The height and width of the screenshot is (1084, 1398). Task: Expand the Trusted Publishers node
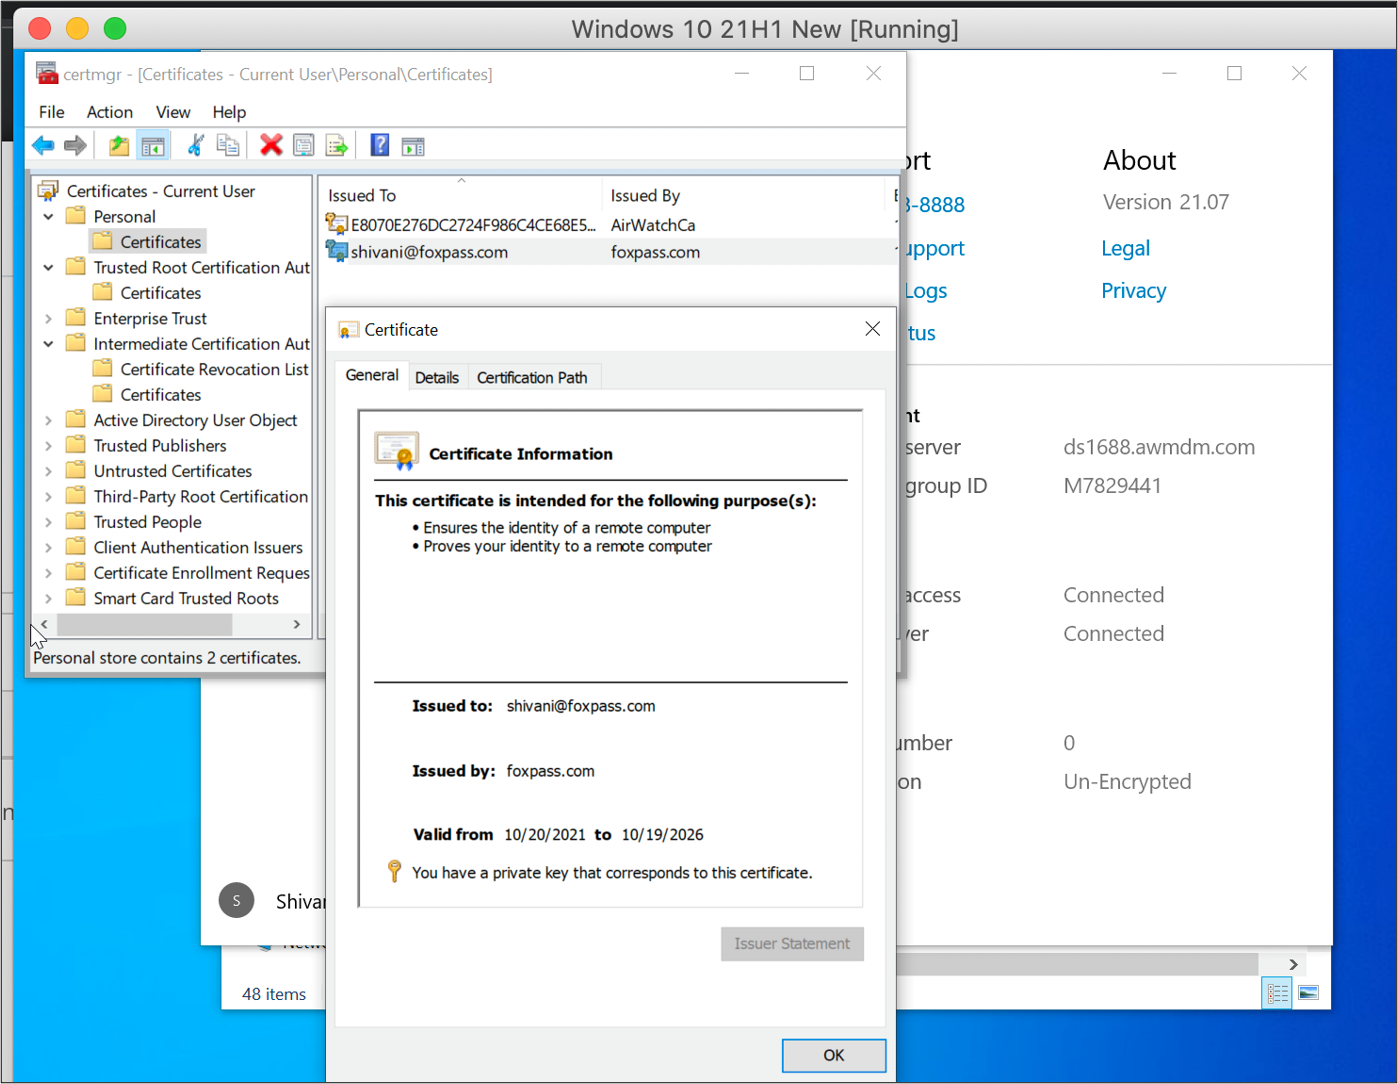[48, 446]
